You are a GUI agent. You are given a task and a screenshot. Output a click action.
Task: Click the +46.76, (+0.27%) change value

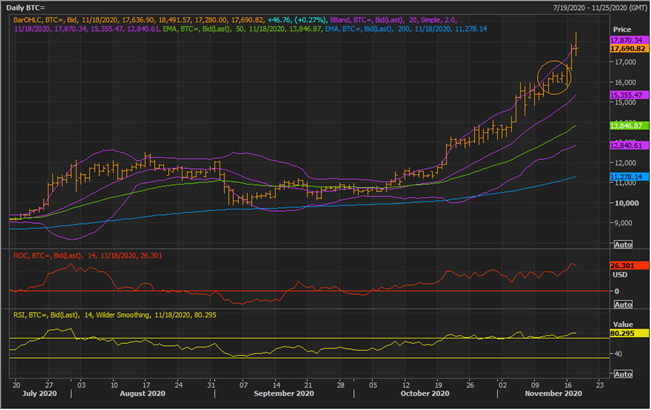[x=297, y=20]
